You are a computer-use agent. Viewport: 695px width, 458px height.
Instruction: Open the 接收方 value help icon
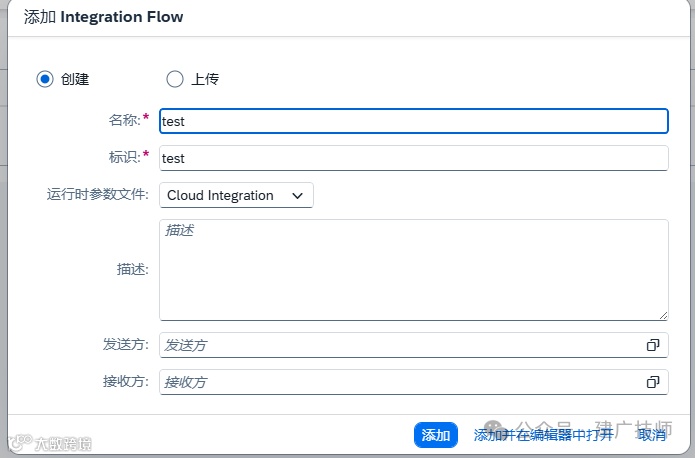(653, 382)
